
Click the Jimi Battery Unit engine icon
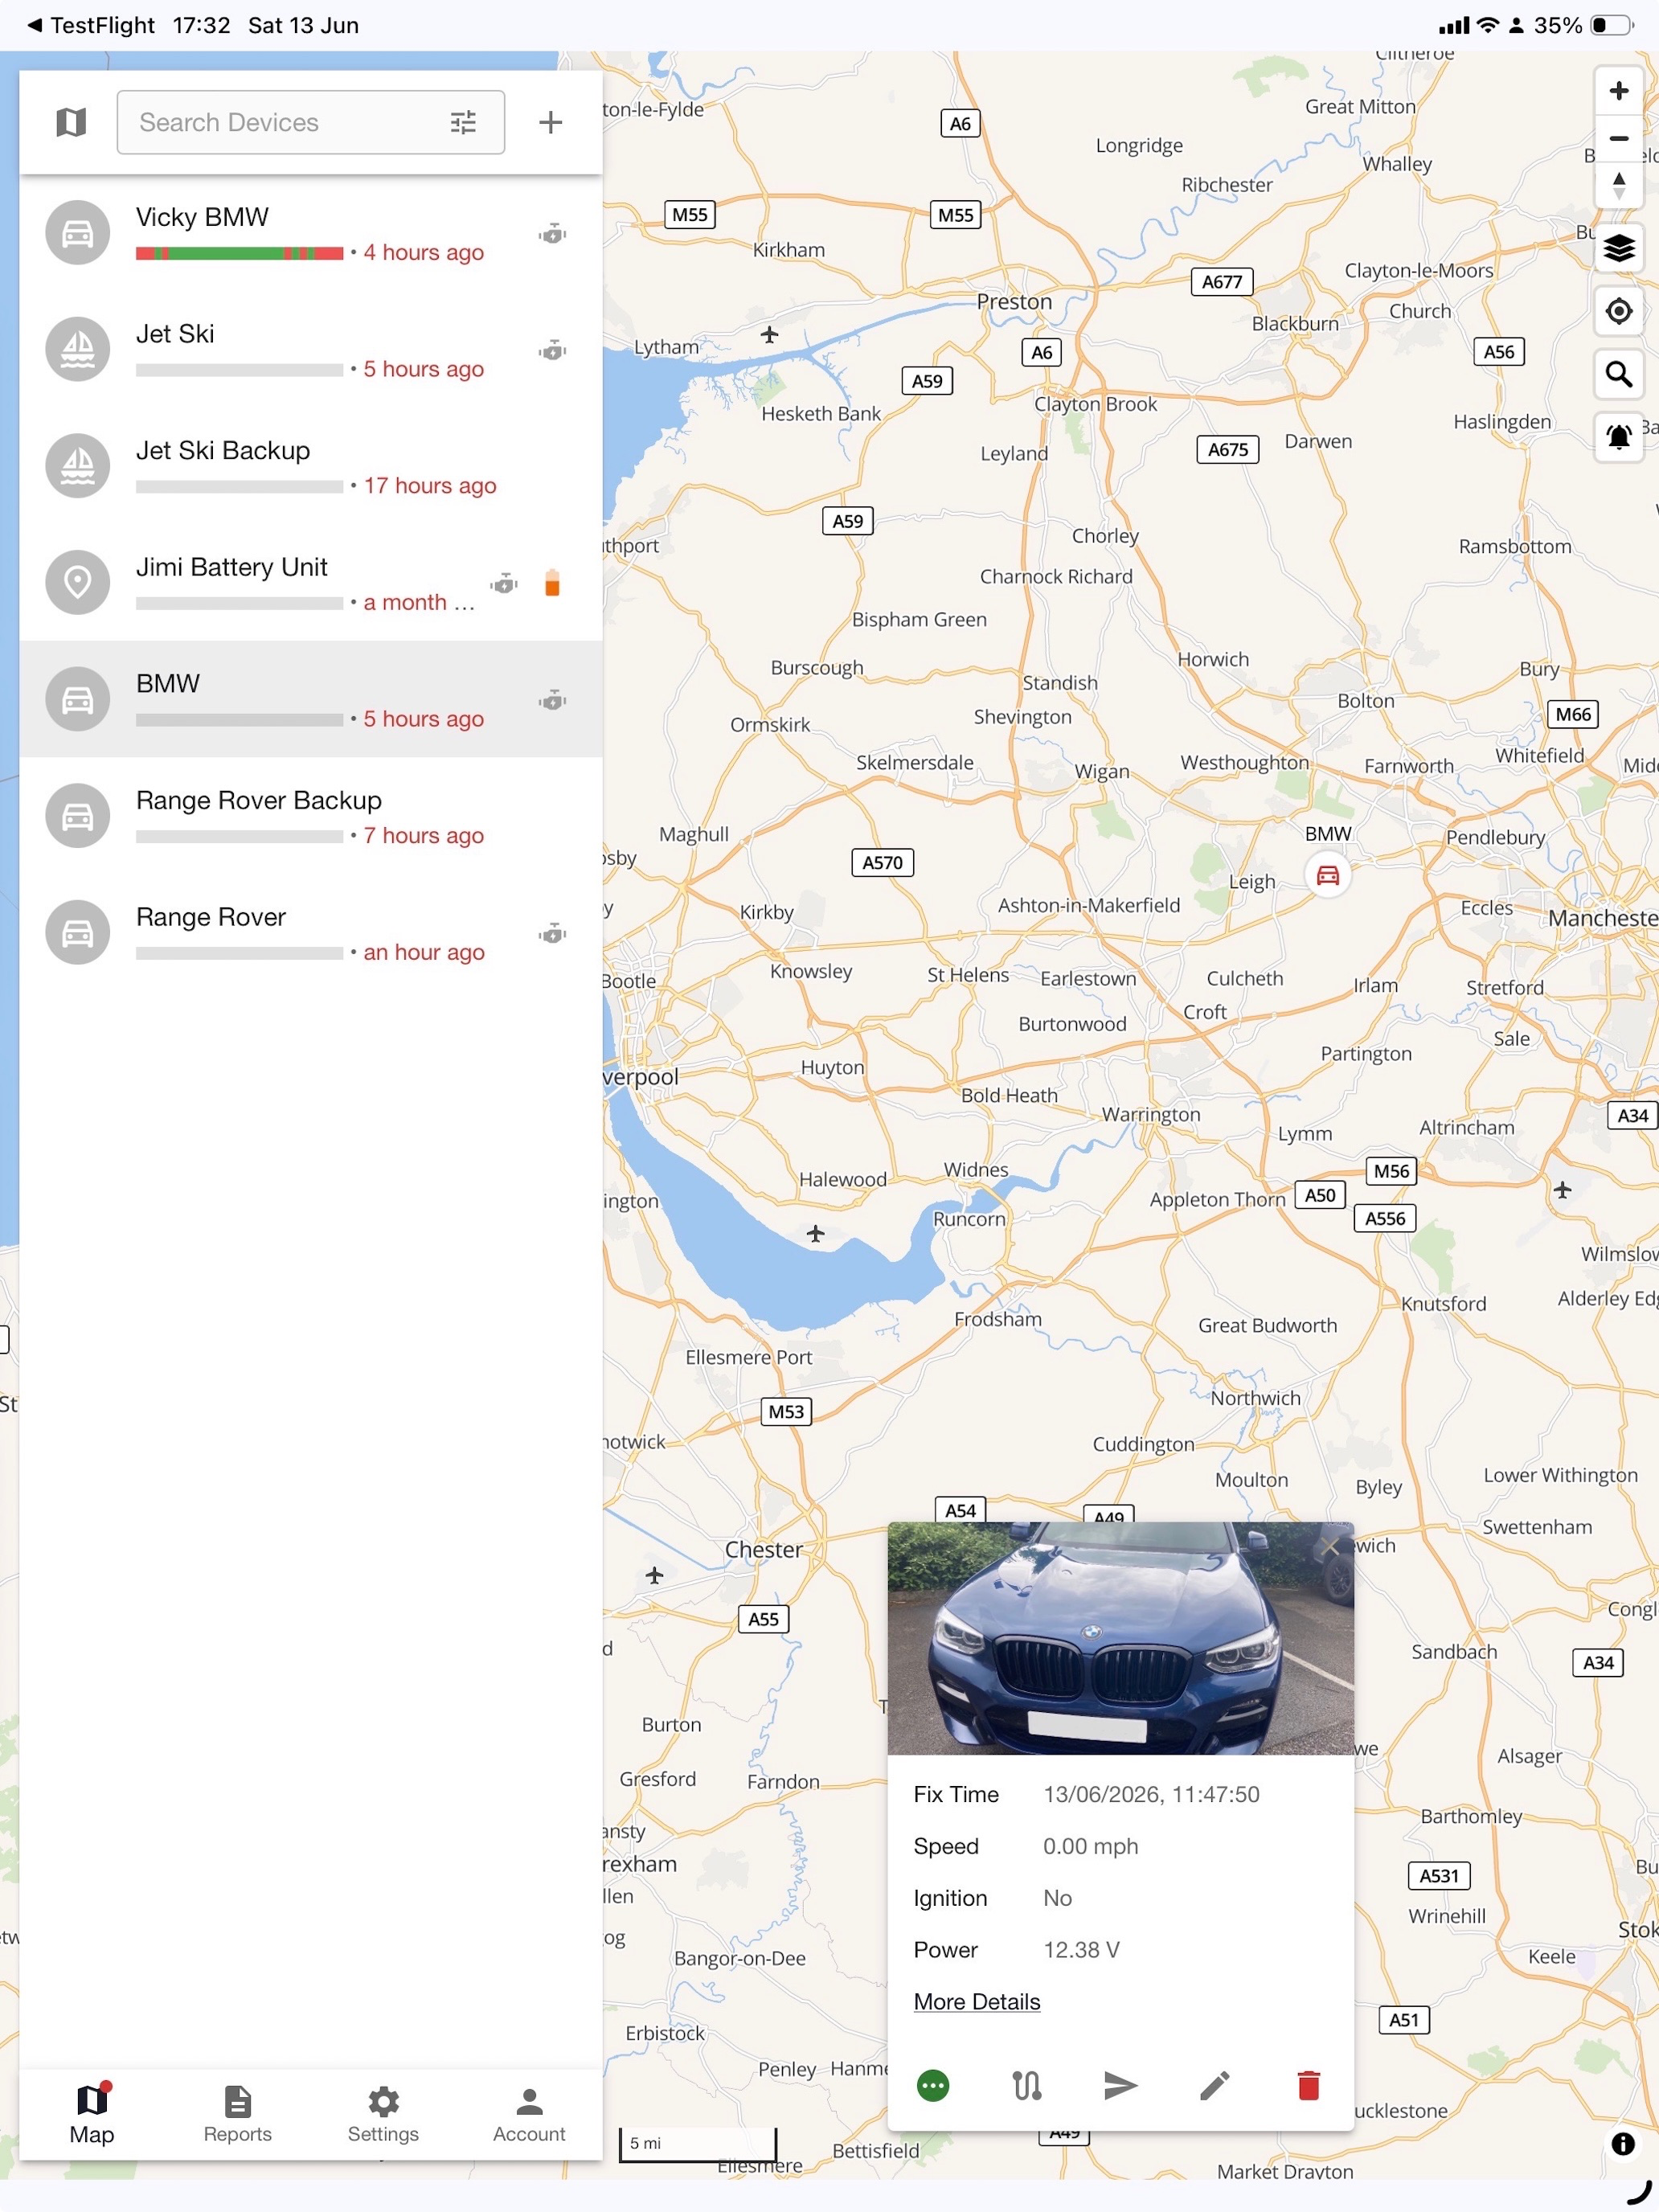(504, 584)
